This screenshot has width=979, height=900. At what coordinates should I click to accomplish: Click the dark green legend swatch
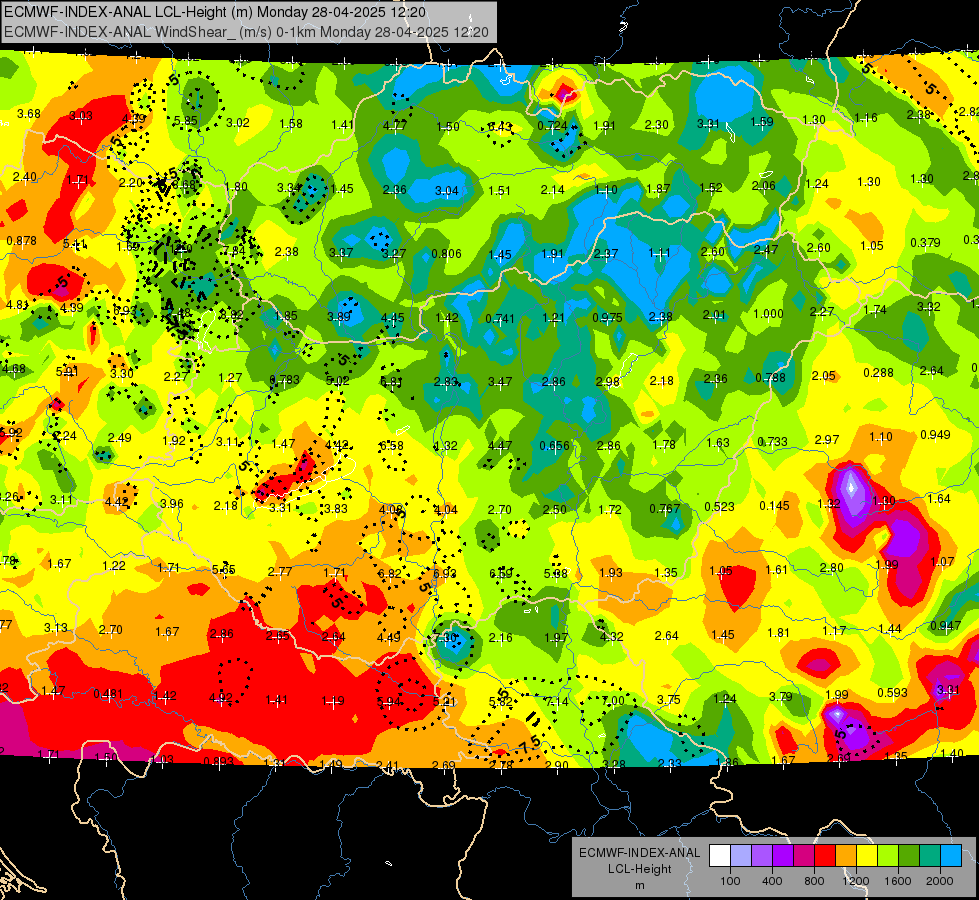tap(909, 855)
